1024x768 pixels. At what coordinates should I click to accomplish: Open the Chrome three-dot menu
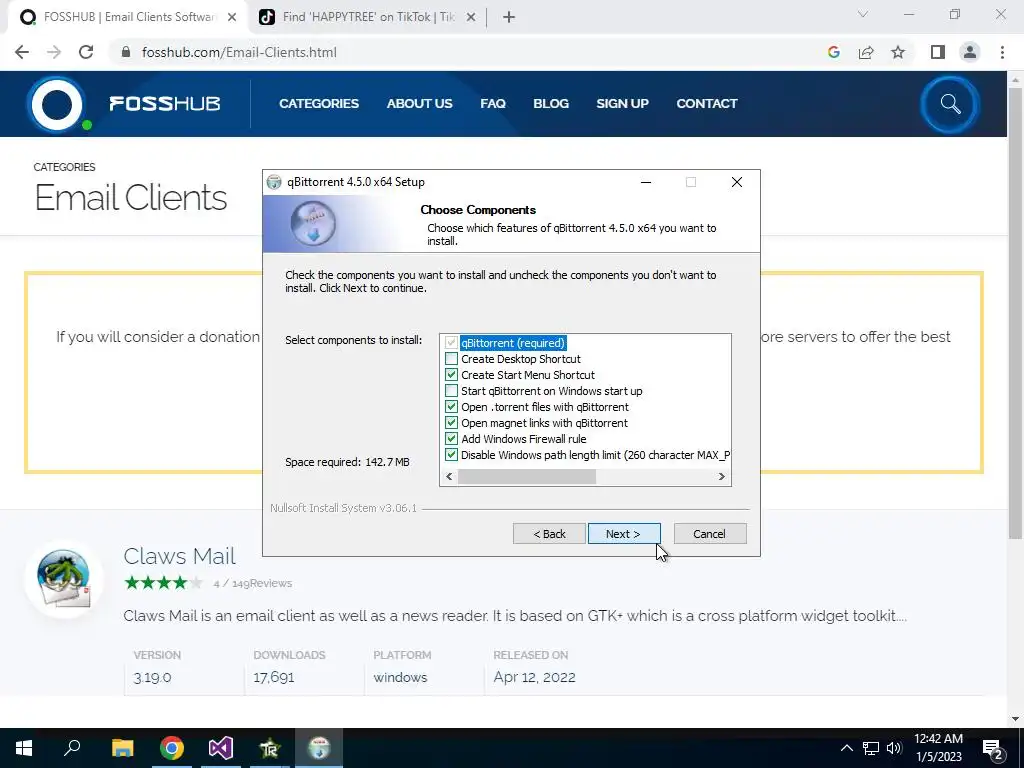pos(1002,52)
